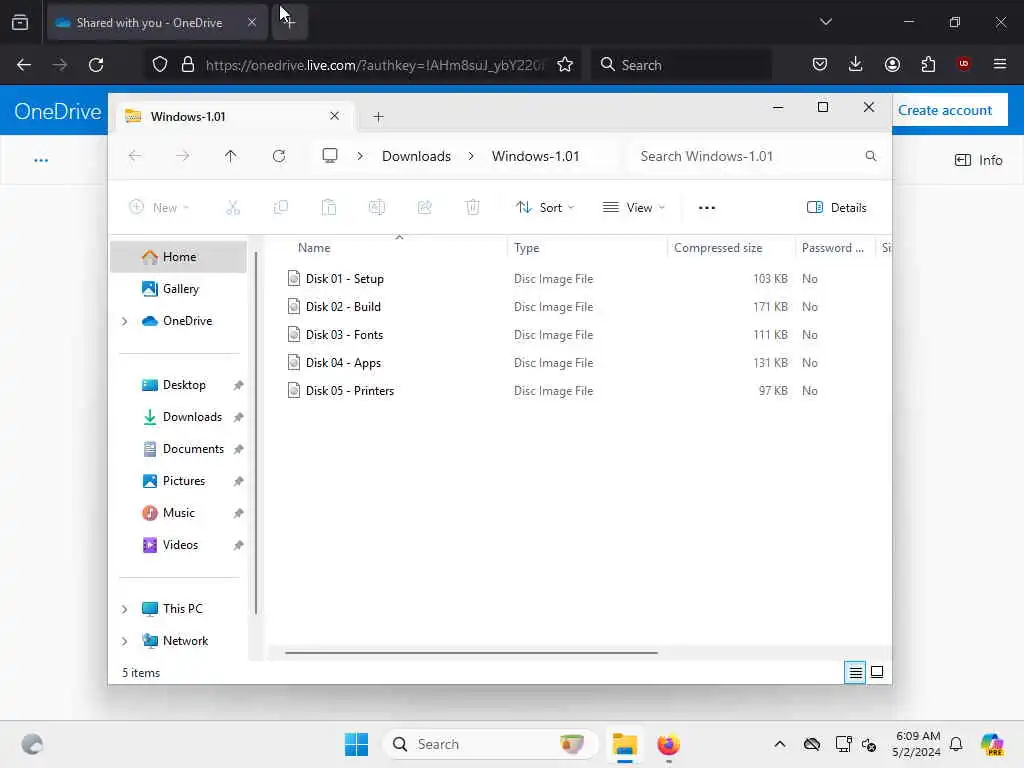Click the search magnifier in Explorer search box

click(871, 156)
